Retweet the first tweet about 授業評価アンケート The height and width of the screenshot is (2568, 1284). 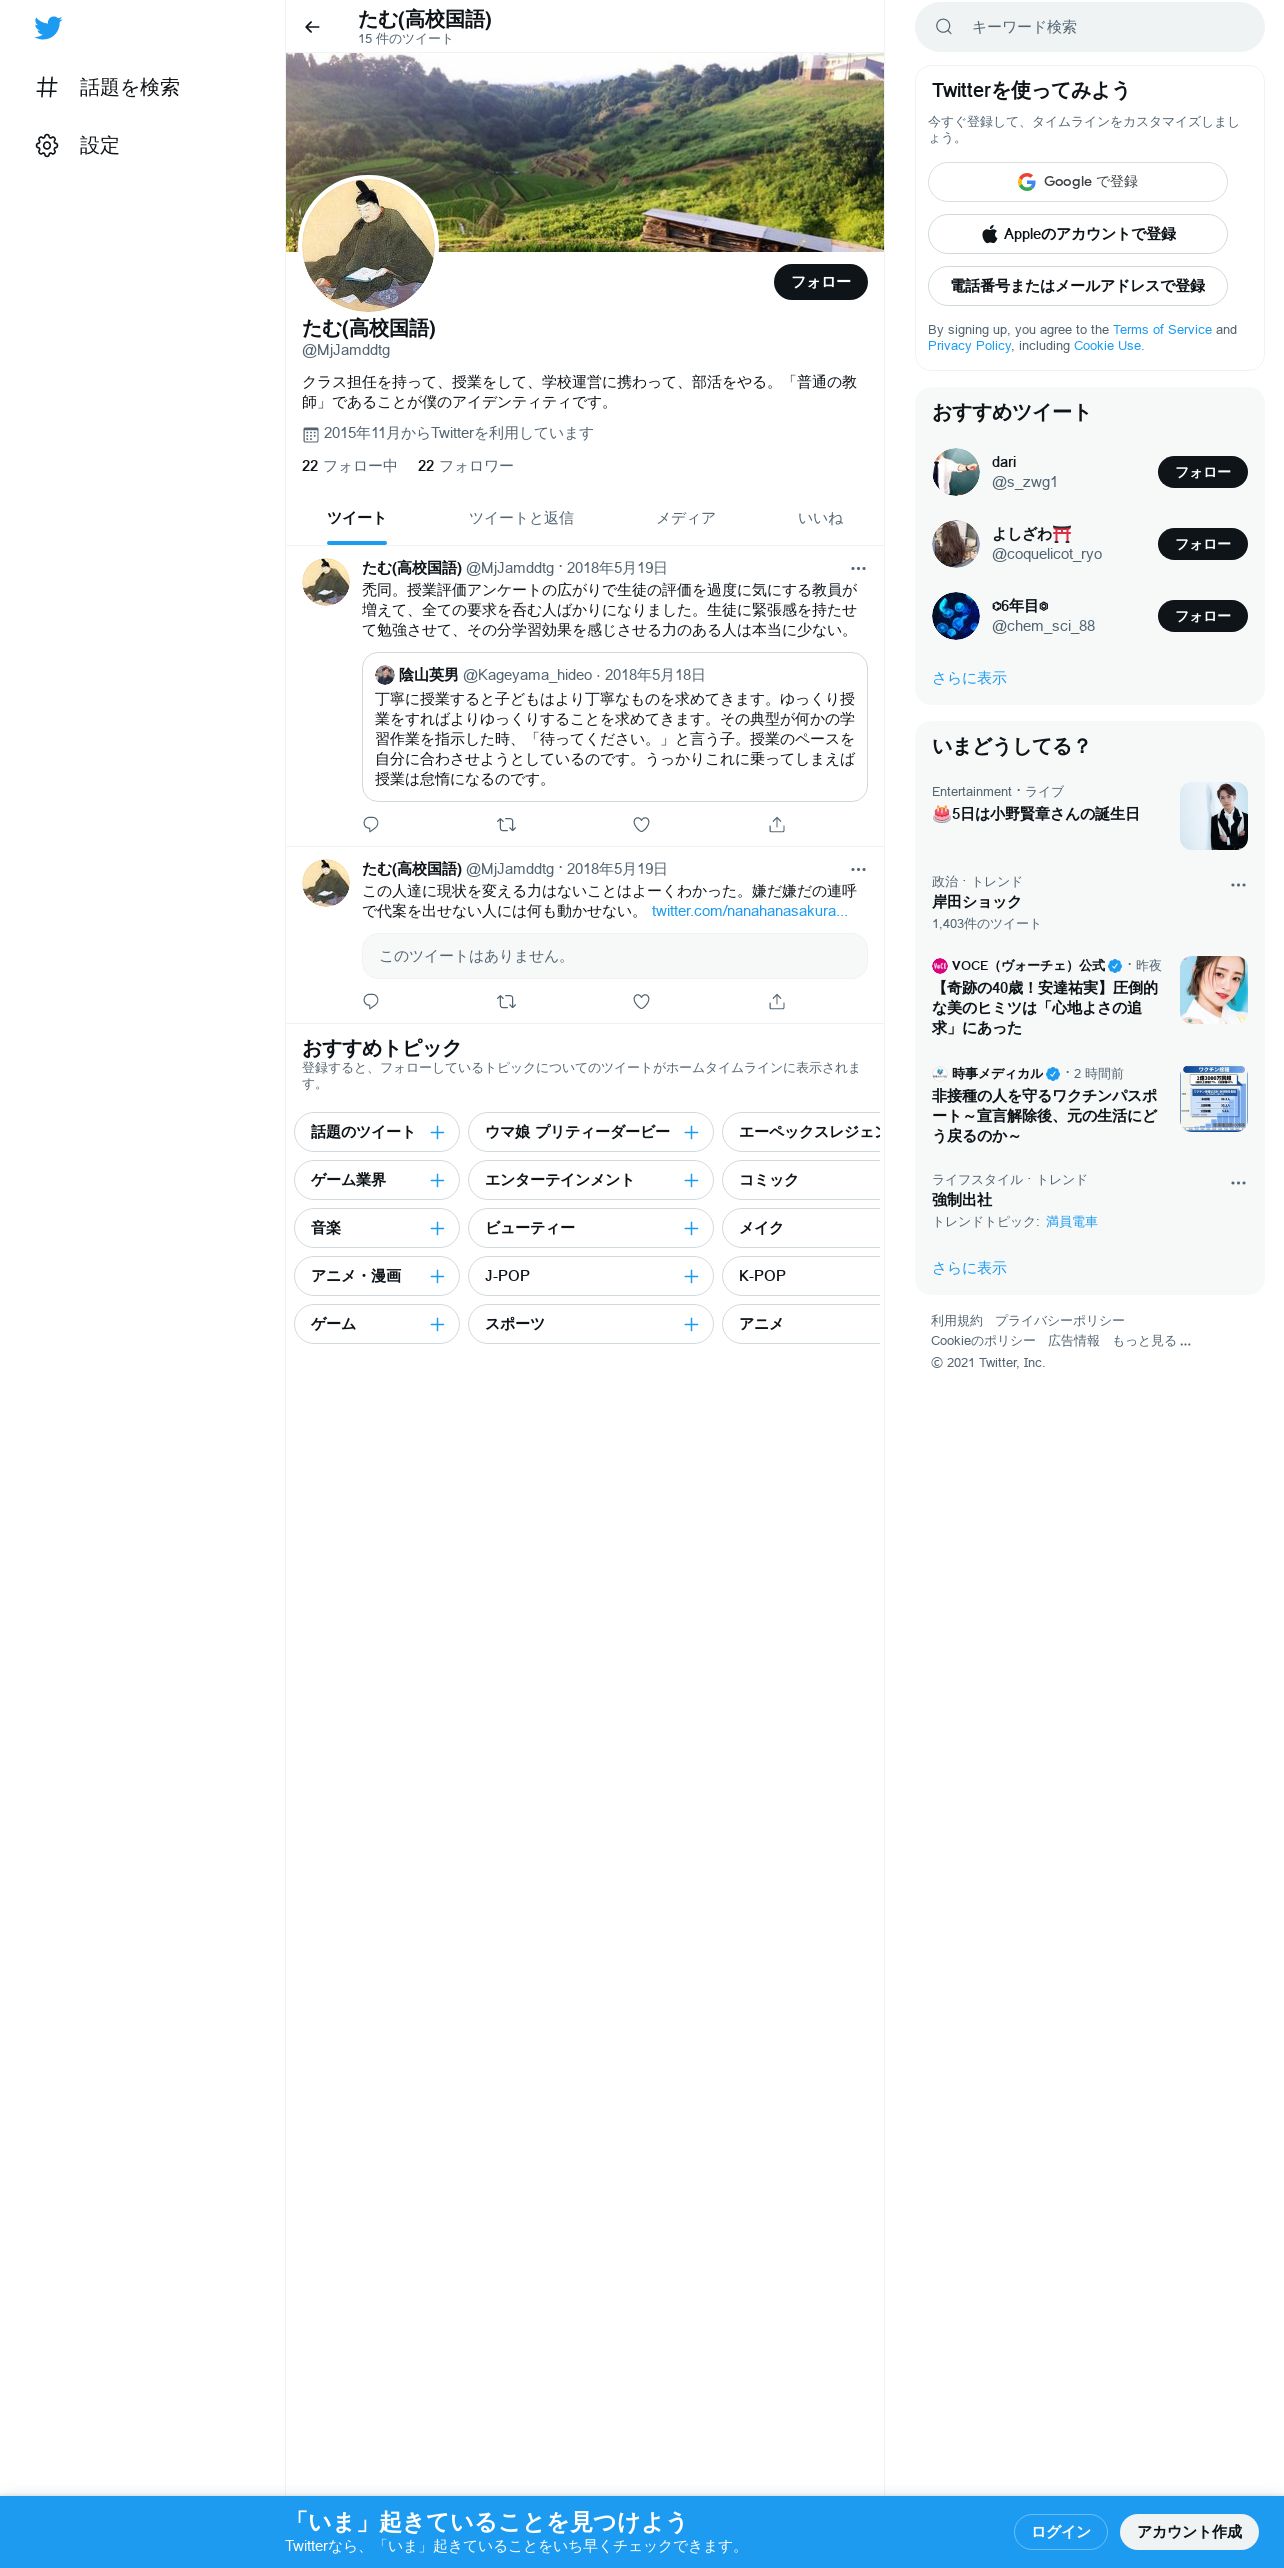pos(506,824)
